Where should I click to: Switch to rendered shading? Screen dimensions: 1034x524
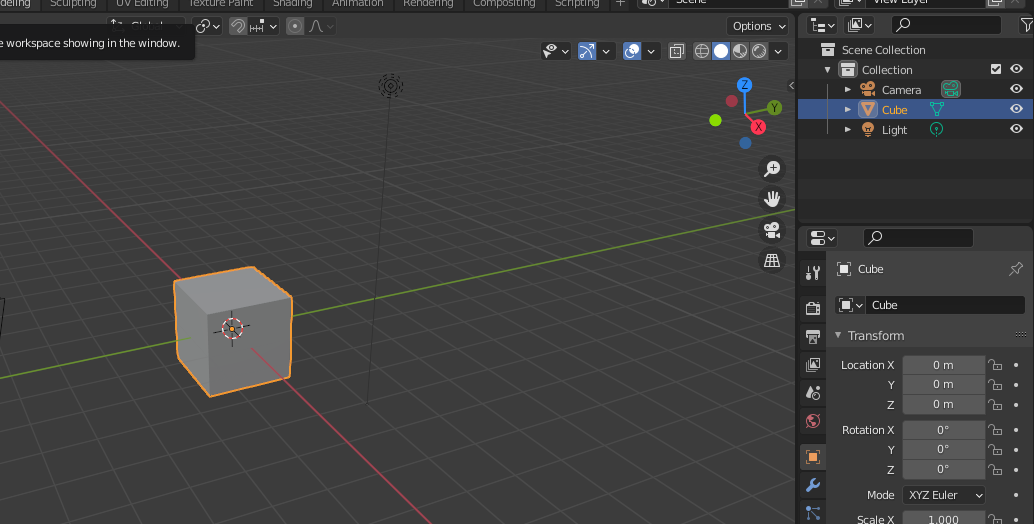(759, 51)
